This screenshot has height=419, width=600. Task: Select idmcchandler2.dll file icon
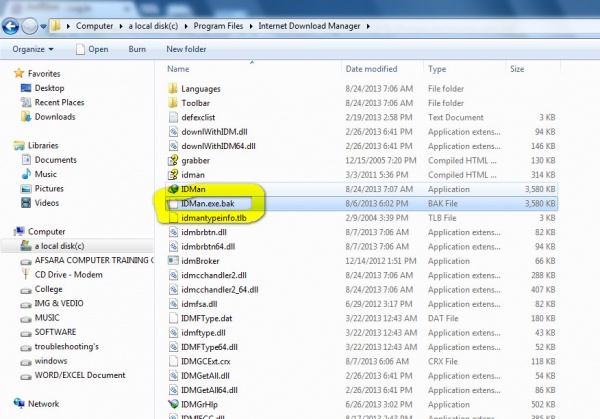click(x=173, y=275)
